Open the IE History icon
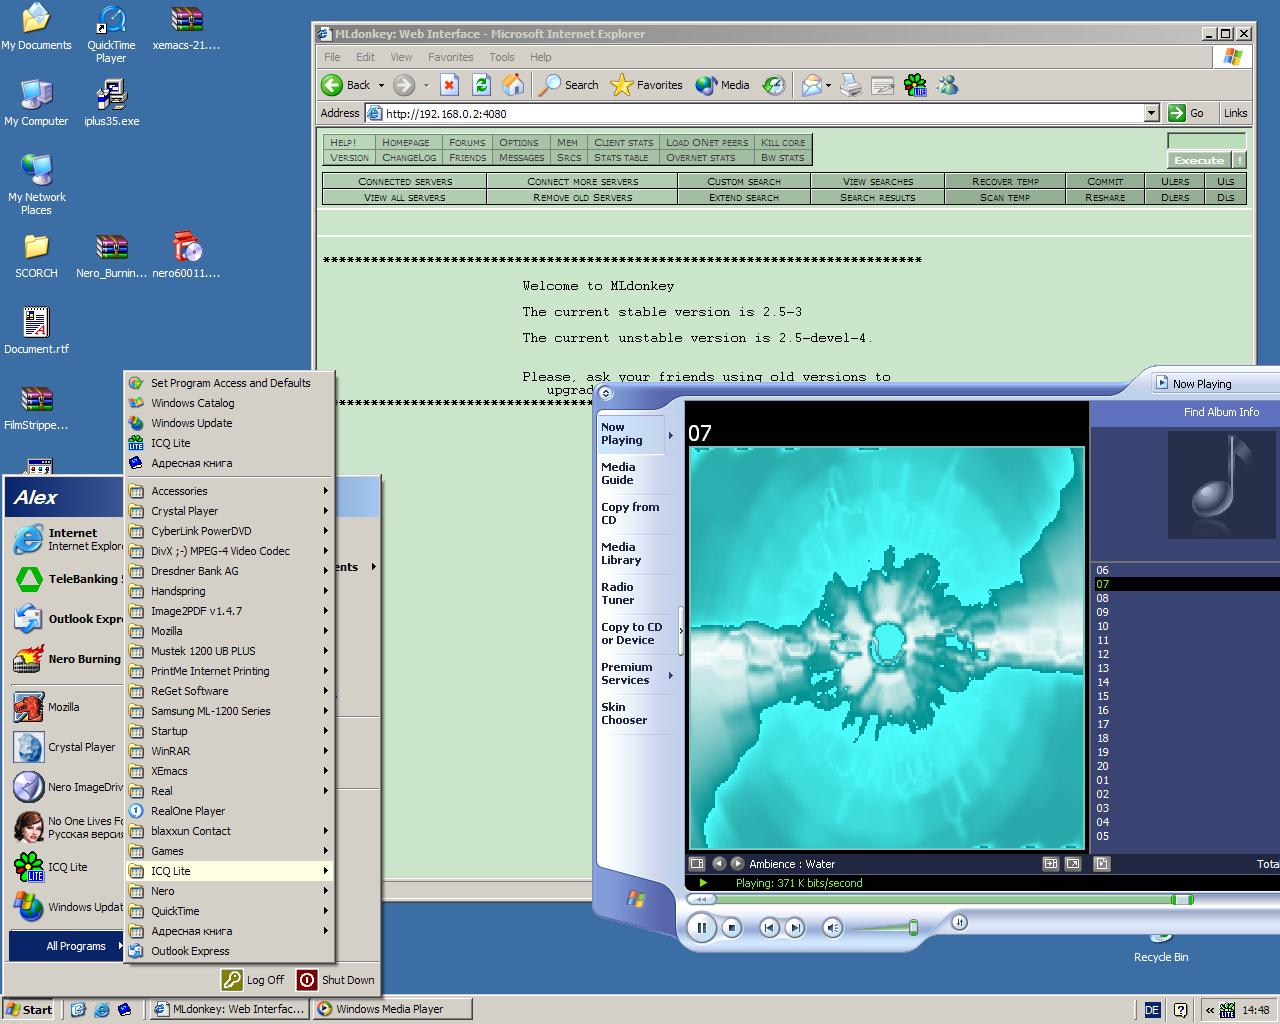Image resolution: width=1280 pixels, height=1024 pixels. (x=774, y=85)
